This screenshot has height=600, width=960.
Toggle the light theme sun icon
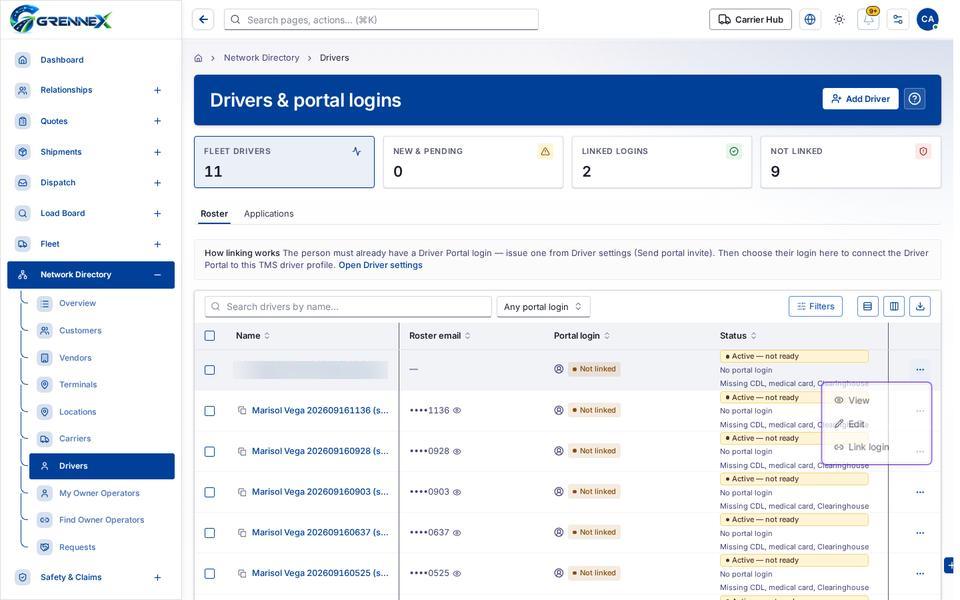pyautogui.click(x=839, y=20)
